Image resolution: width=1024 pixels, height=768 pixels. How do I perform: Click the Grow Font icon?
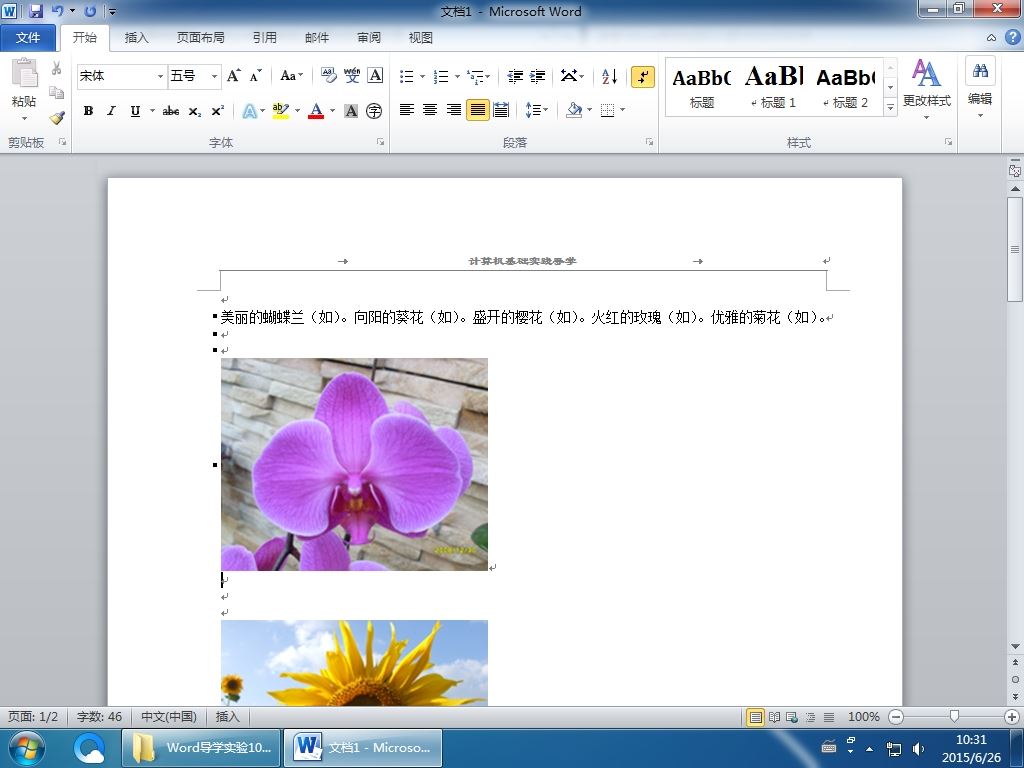click(x=233, y=76)
